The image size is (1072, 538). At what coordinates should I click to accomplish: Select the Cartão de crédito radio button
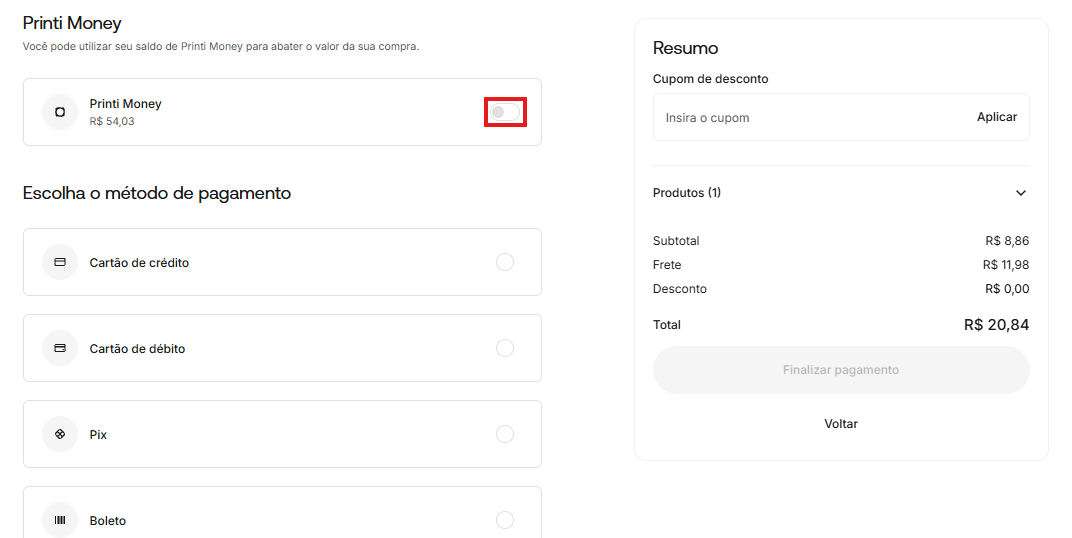(505, 262)
